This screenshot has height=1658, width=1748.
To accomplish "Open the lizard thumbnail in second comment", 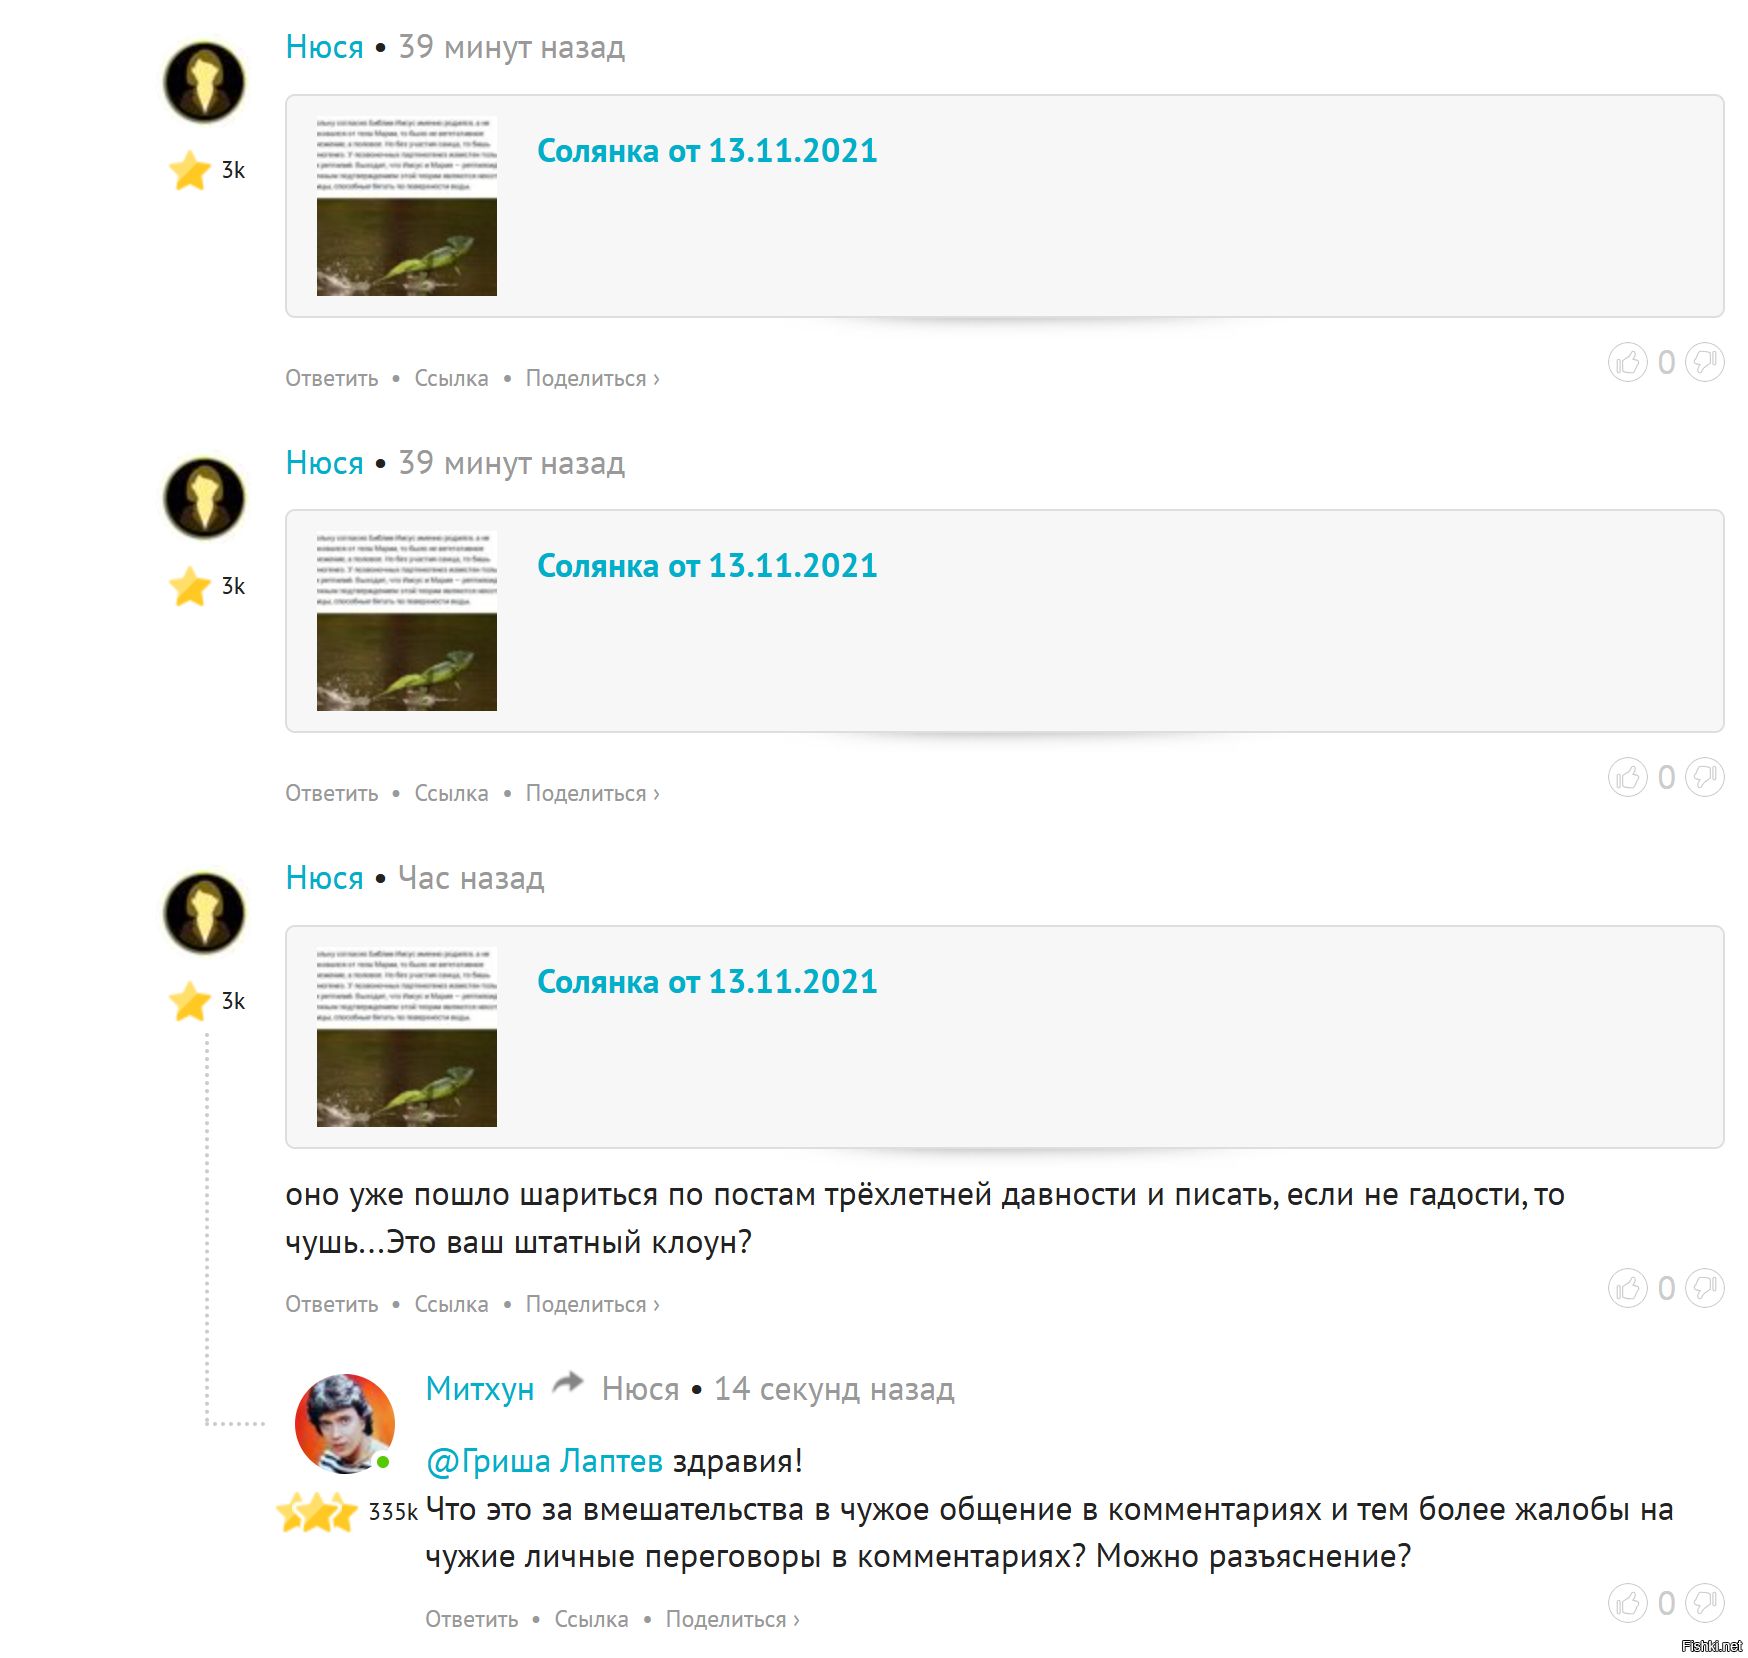I will tap(407, 621).
